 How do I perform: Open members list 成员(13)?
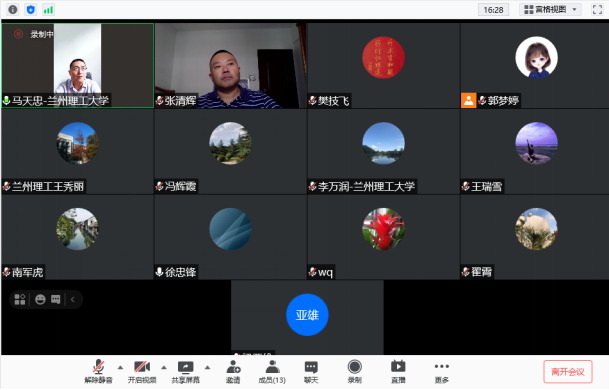tap(272, 371)
